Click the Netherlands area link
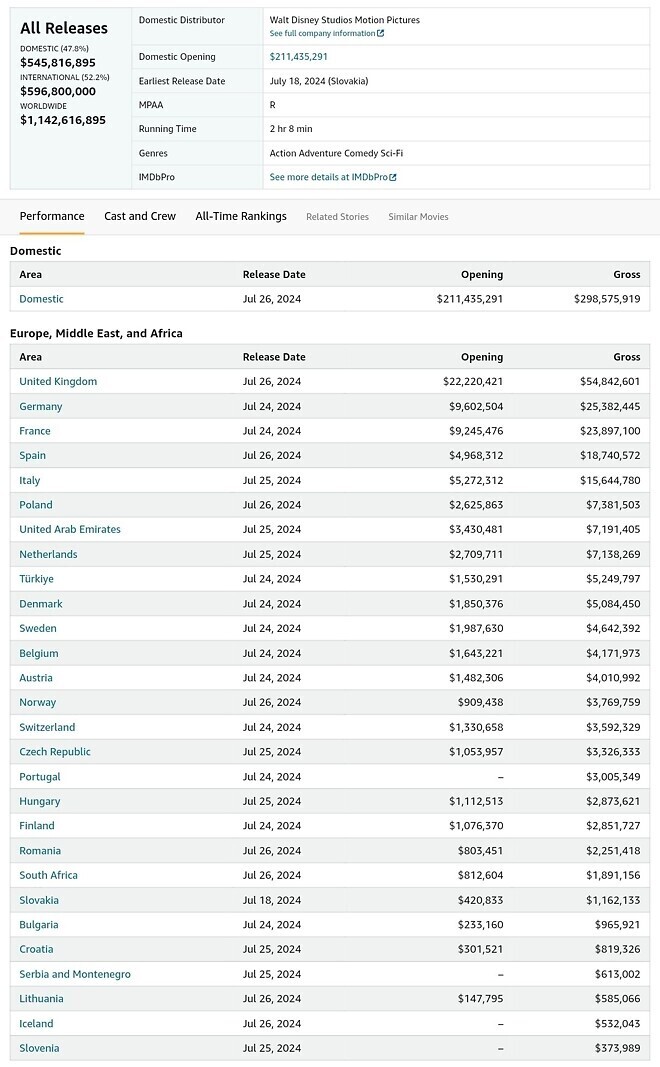The width and height of the screenshot is (660, 1067). [x=48, y=554]
